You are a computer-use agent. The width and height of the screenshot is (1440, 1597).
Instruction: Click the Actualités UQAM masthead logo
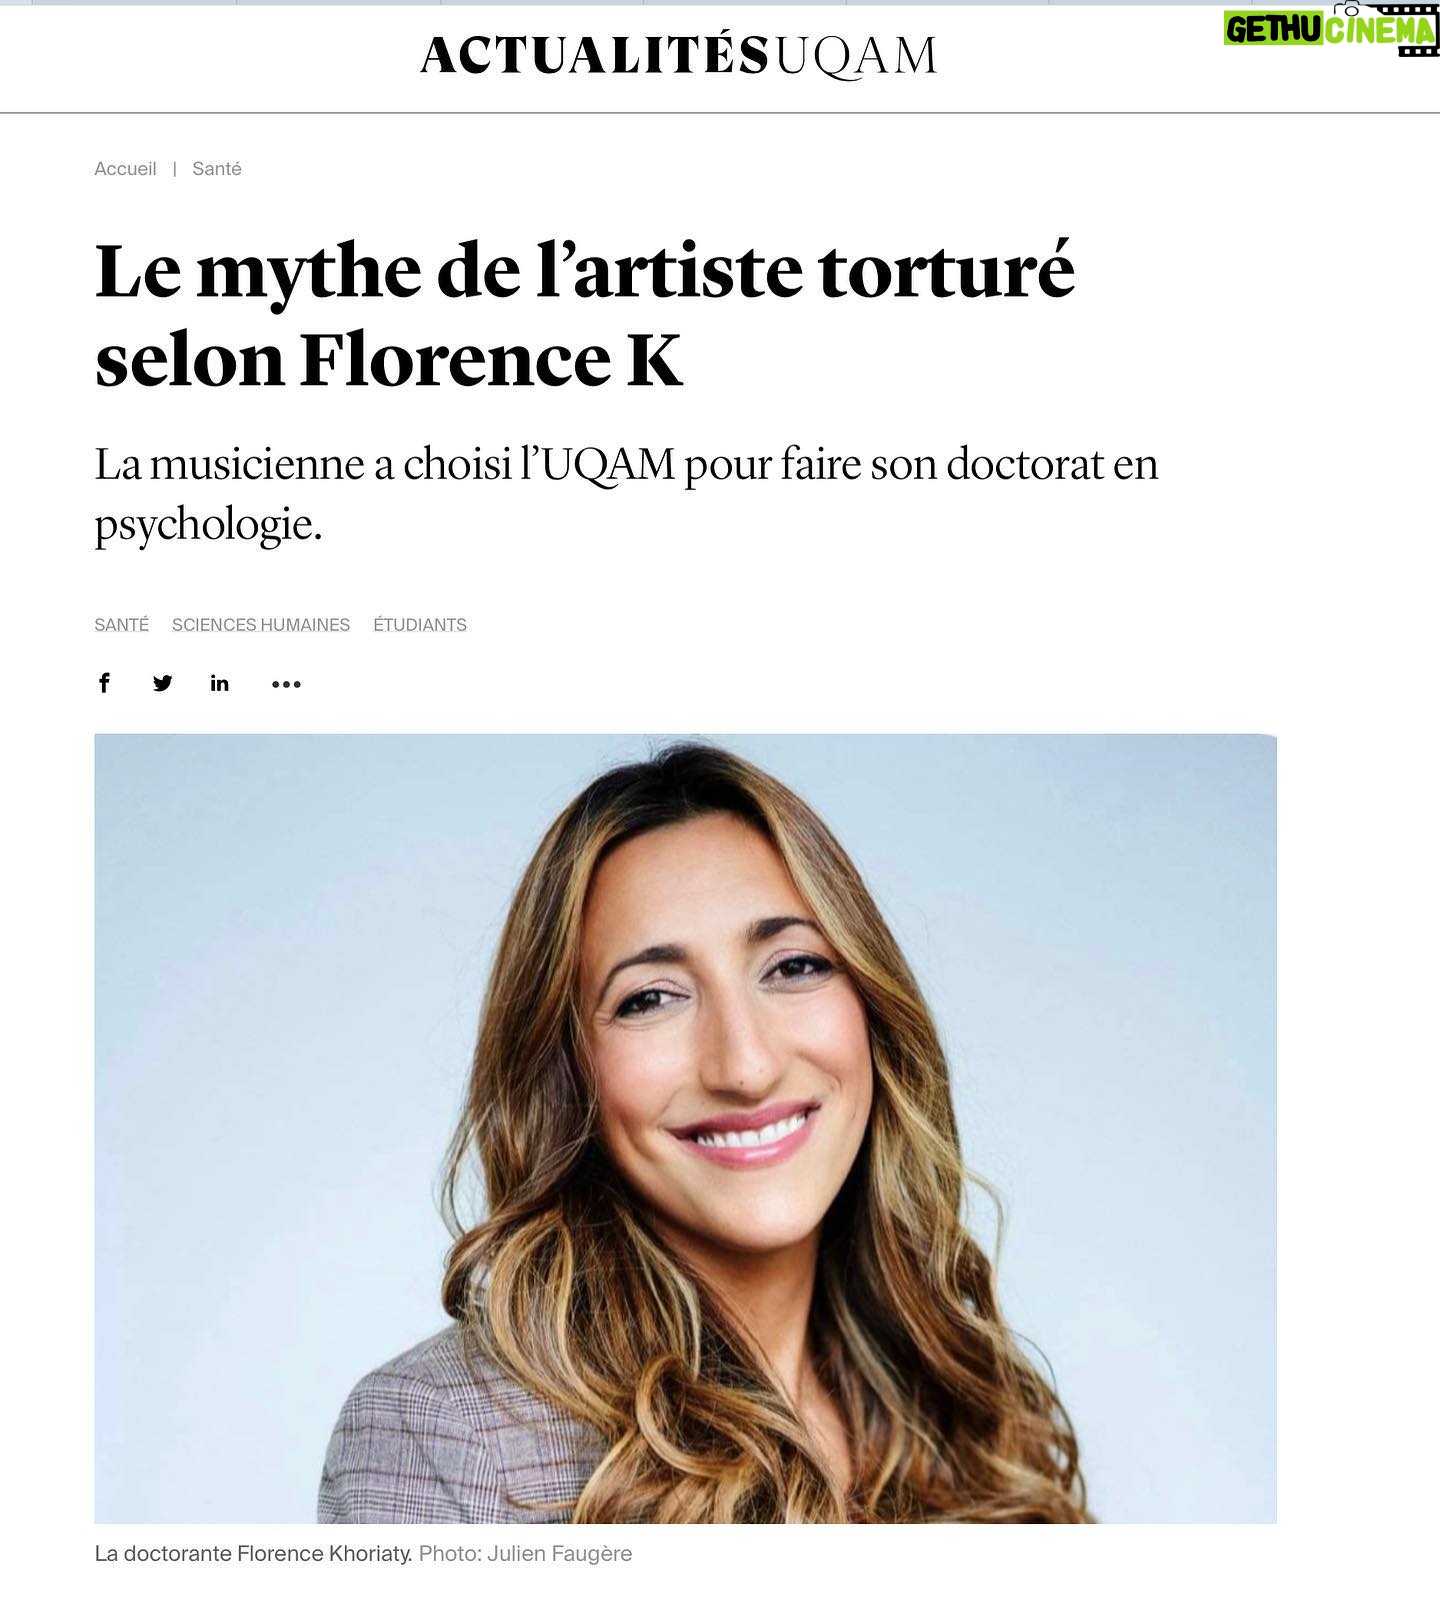click(x=679, y=56)
